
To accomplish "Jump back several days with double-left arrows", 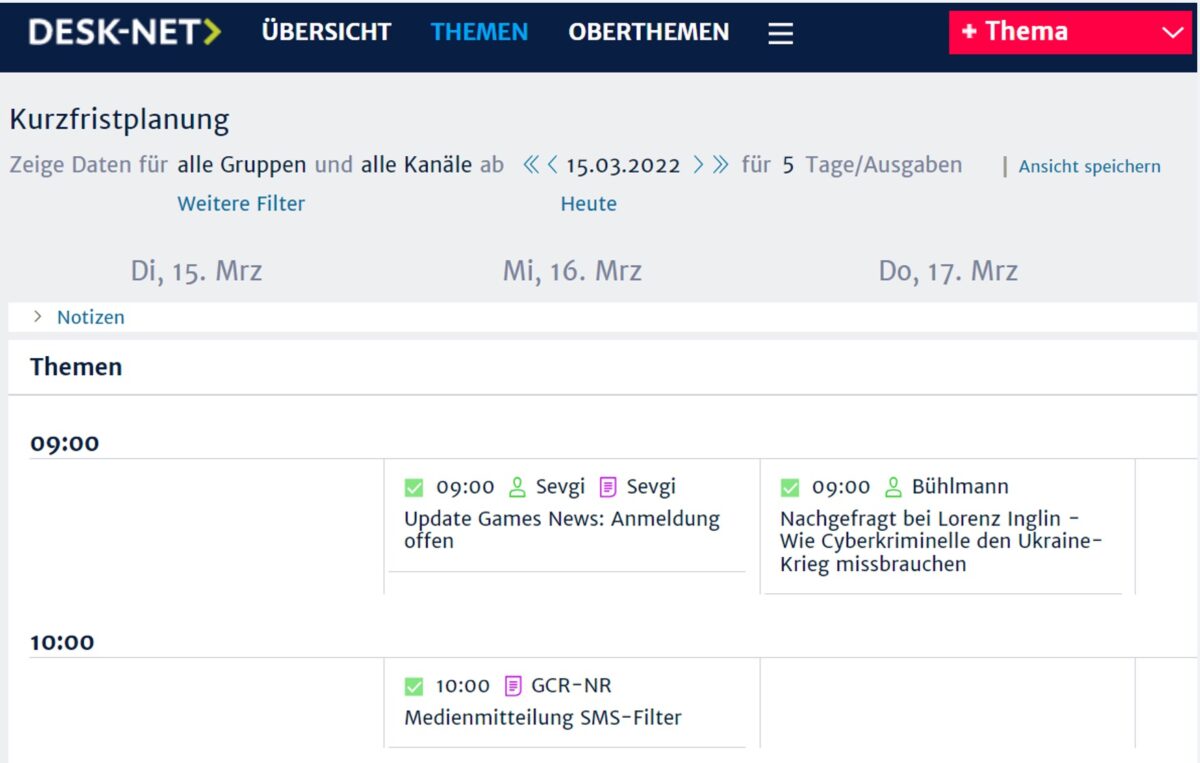I will coord(531,165).
